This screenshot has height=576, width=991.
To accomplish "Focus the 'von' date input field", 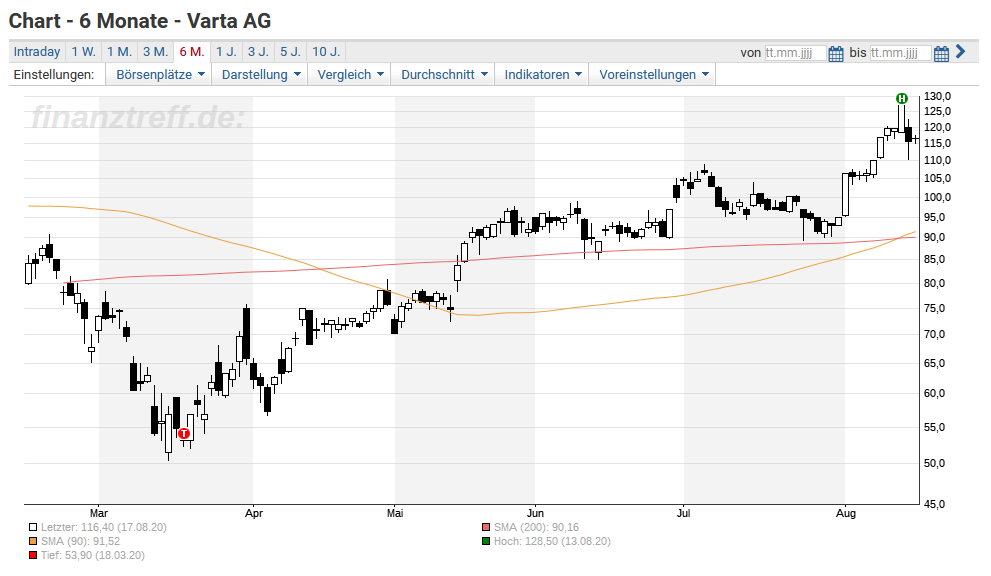I will 795,53.
